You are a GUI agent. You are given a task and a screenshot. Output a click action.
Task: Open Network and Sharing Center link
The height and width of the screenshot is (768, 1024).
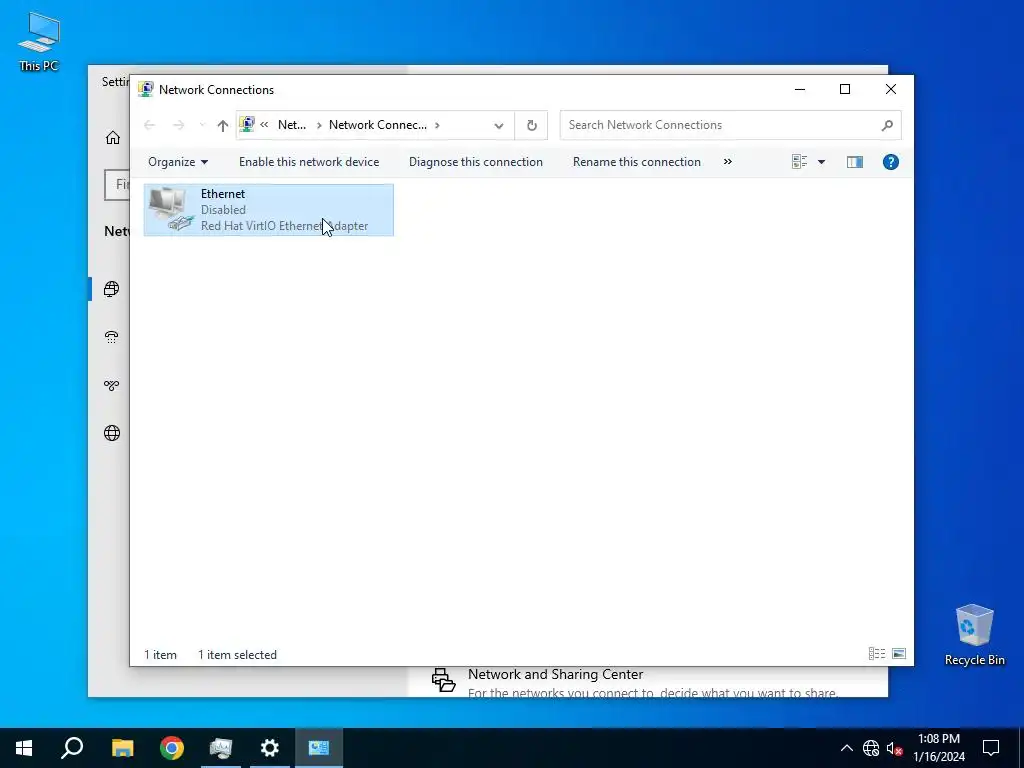click(556, 674)
